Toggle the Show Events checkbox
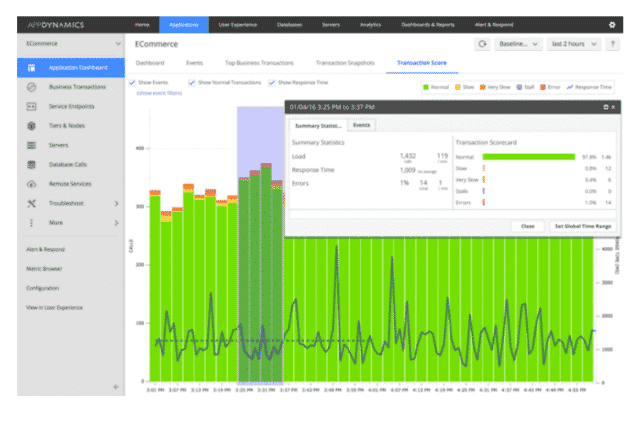The image size is (638, 422). [x=132, y=83]
